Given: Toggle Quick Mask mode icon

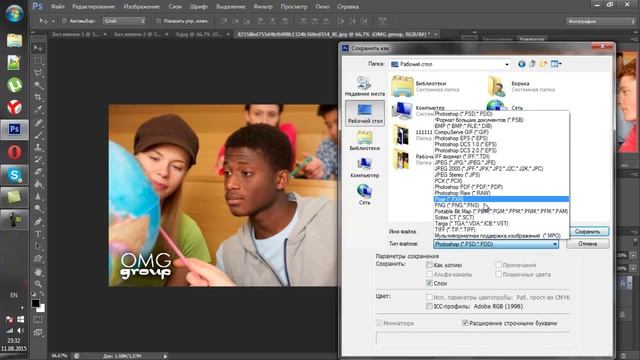Looking at the screenshot, I should [38, 320].
